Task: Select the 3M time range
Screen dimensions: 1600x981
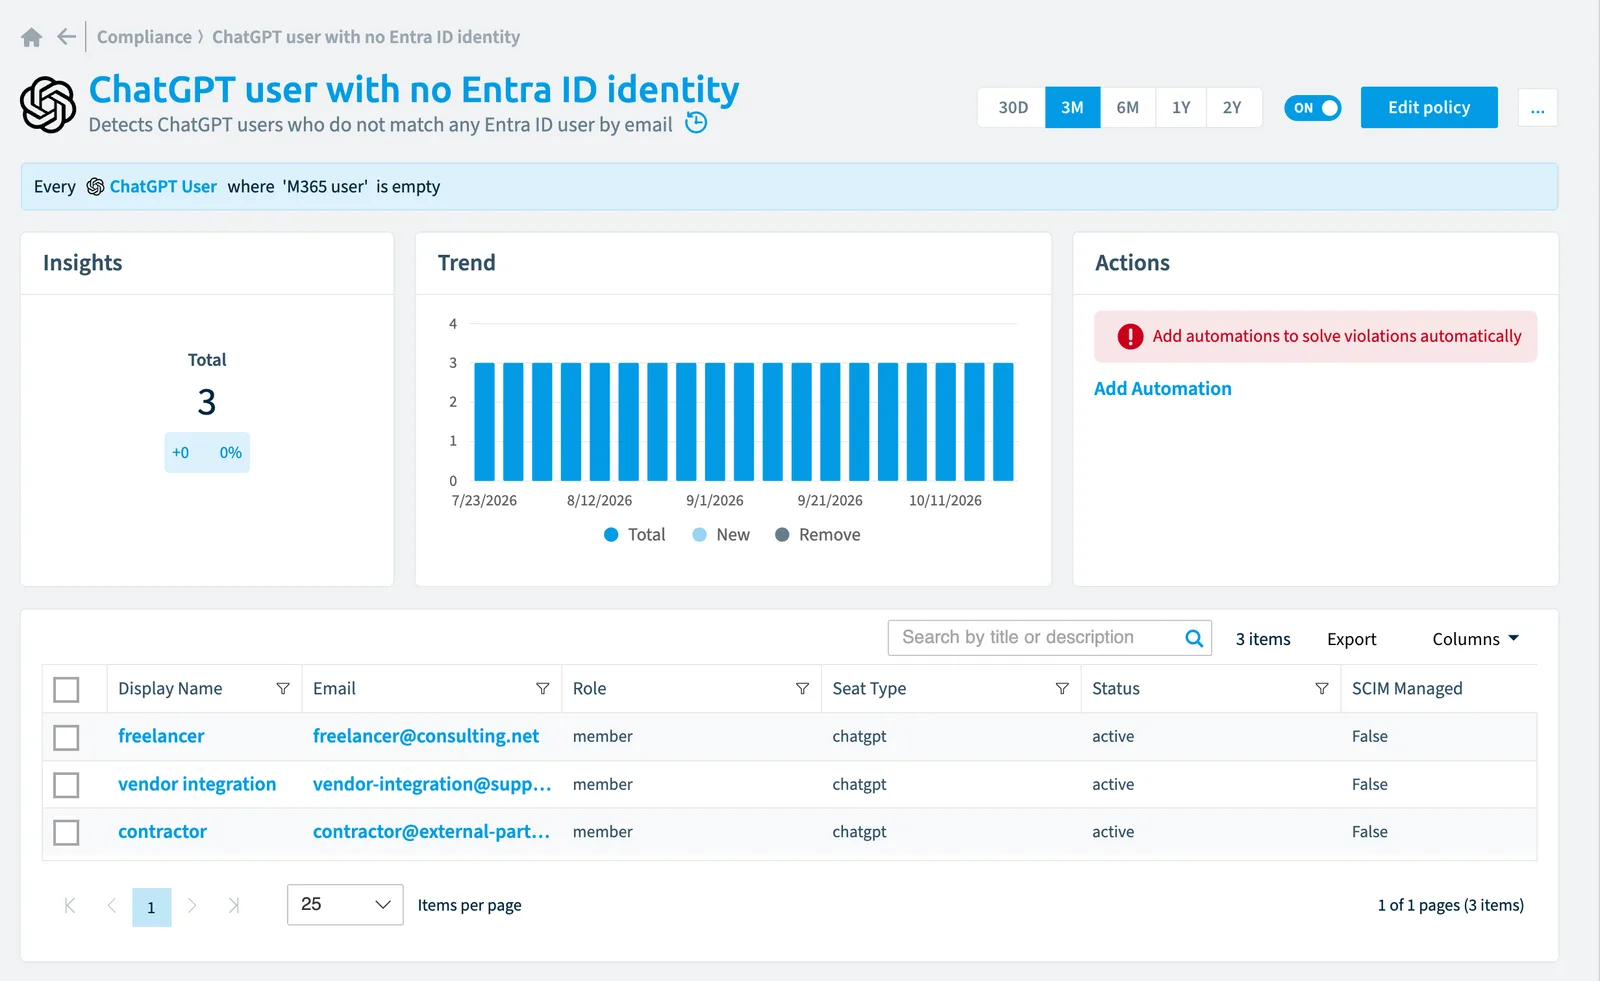Action: pyautogui.click(x=1073, y=108)
